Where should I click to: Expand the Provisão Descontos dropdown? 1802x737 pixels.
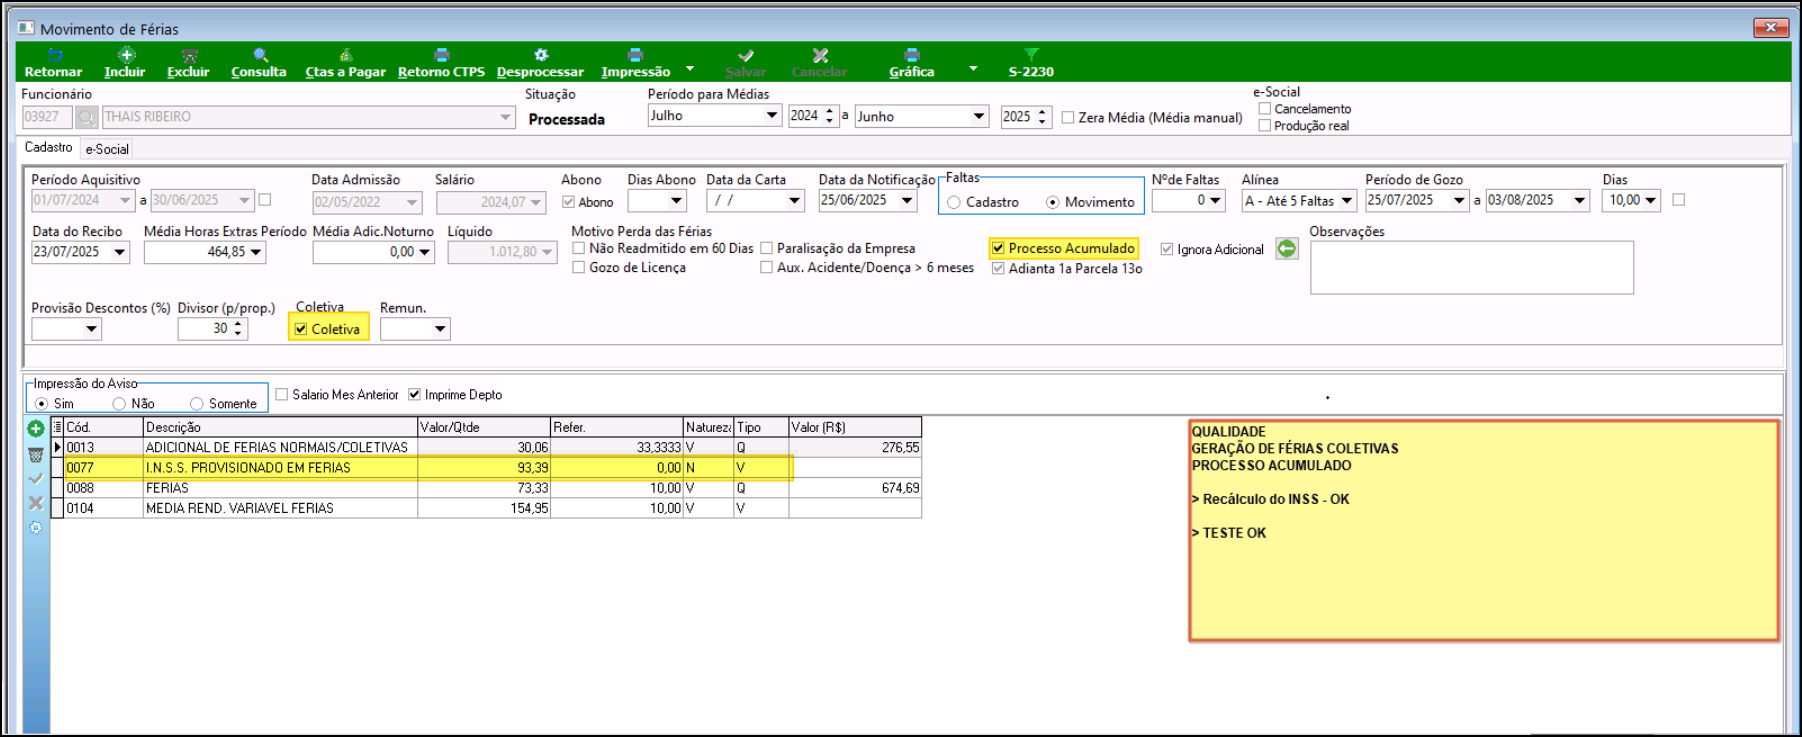point(91,329)
